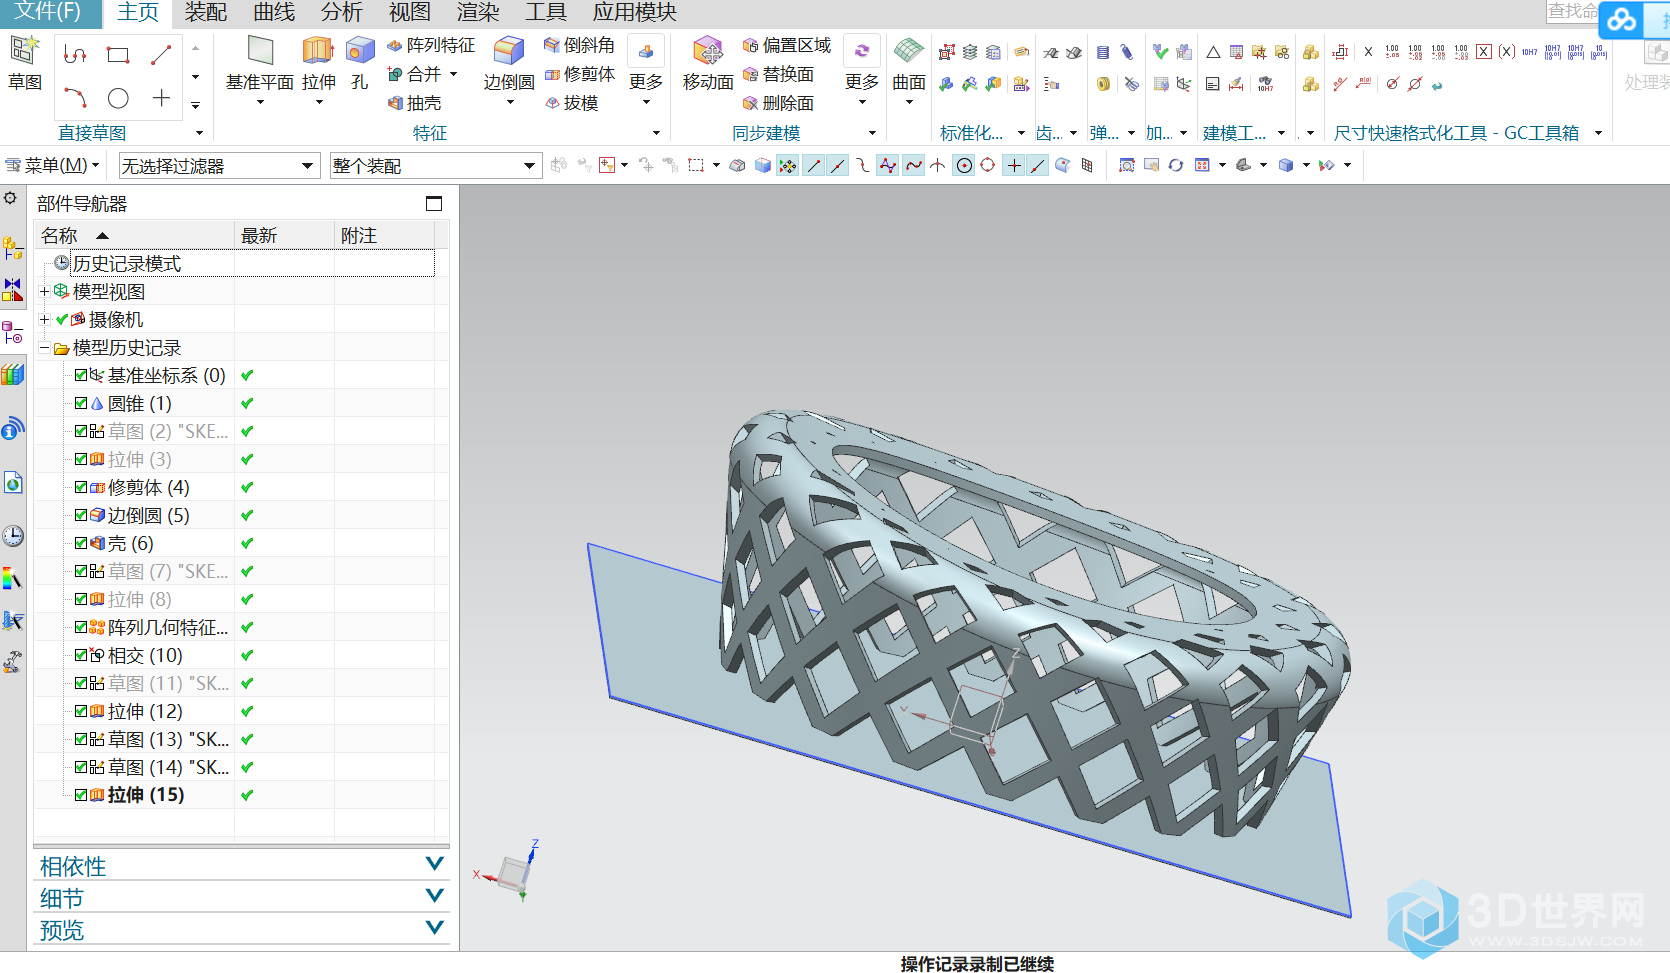Switch to the 曲线 ribbon tab
Viewport: 1670px width, 973px height.
[x=274, y=12]
